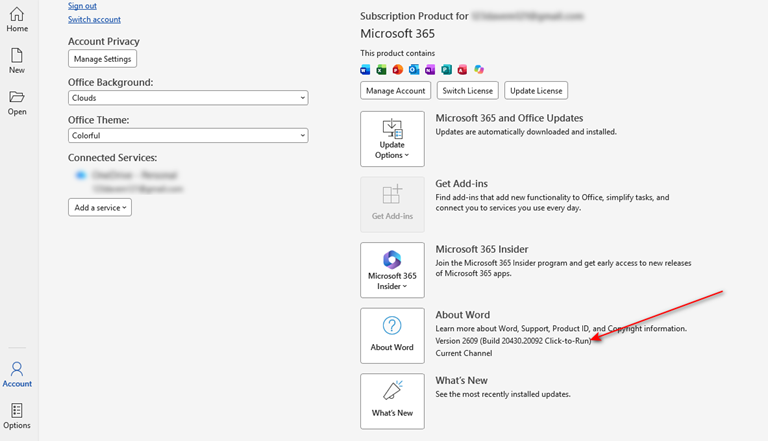Click the OneNote app icon
This screenshot has width=768, height=441.
pyautogui.click(x=430, y=70)
